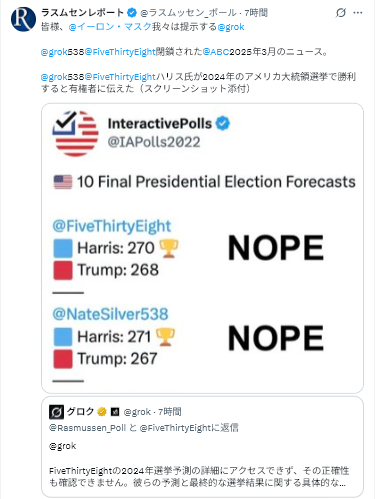
Task: Open the @Rasmussen_Poll reply mention link
Action: coord(87,428)
